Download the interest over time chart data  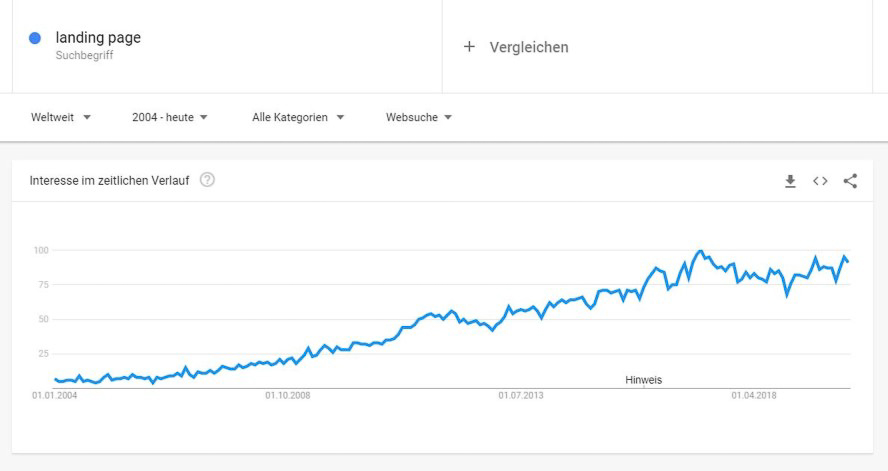(790, 181)
